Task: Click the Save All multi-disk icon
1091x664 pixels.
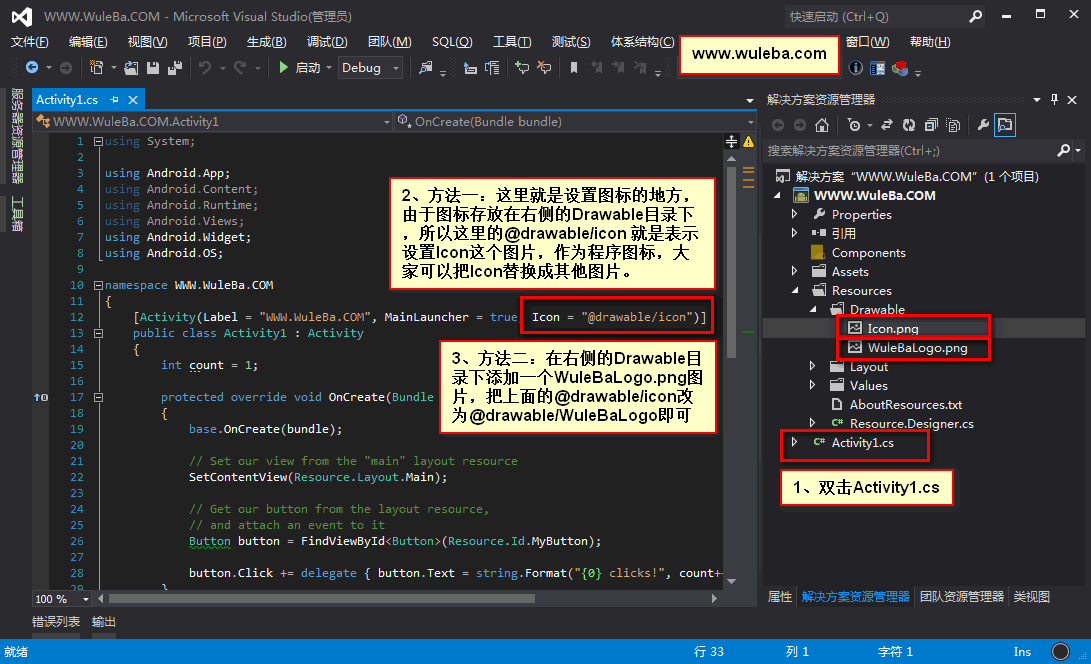Action: (x=175, y=67)
